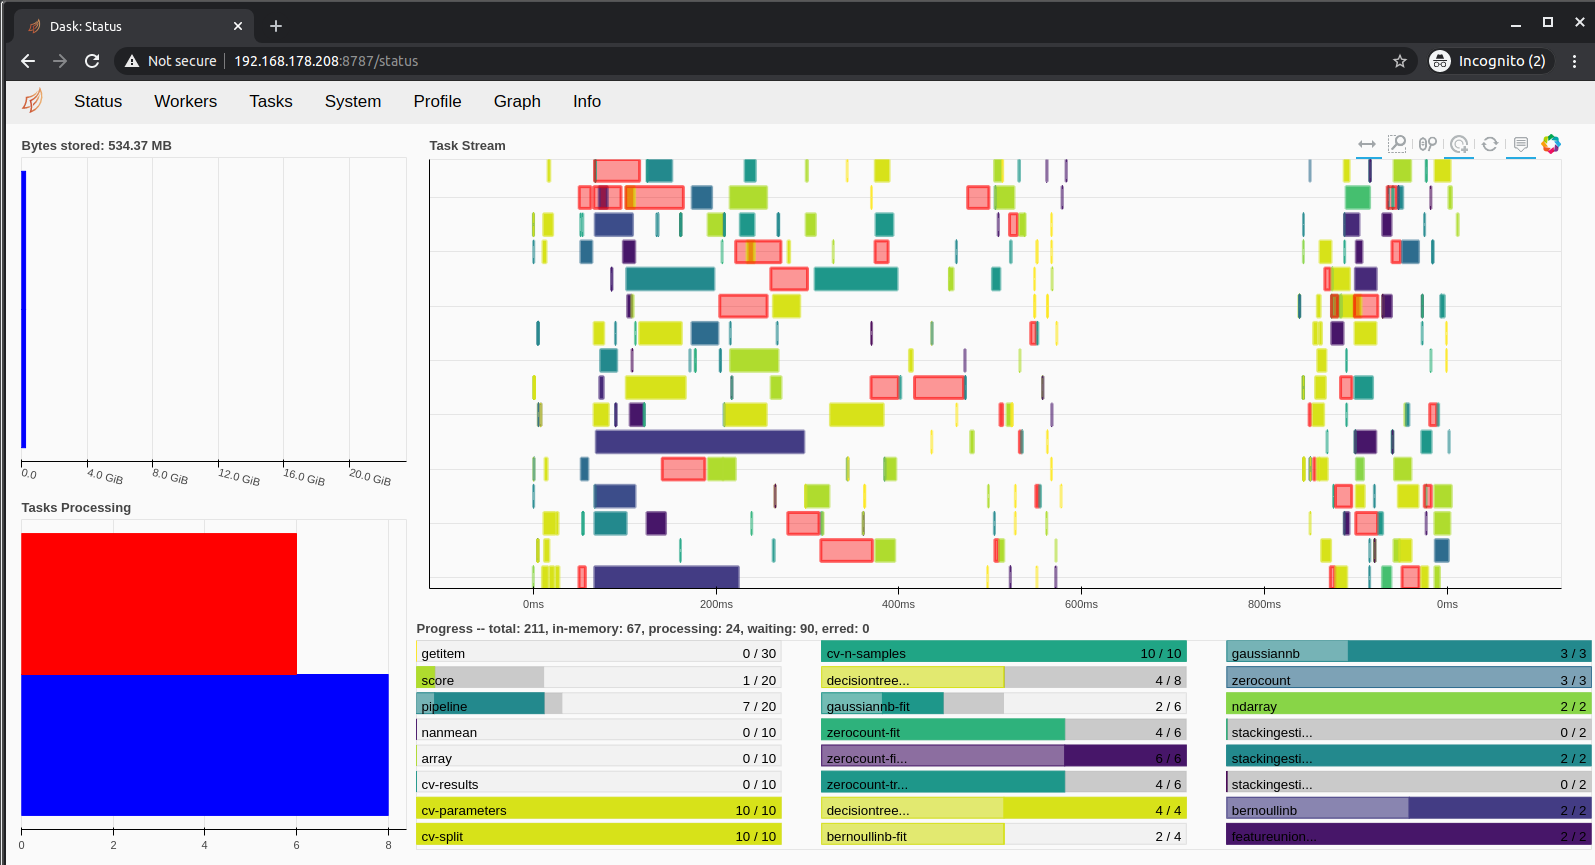Reload the dashboard page
Screen dimensions: 1595x865
click(92, 61)
